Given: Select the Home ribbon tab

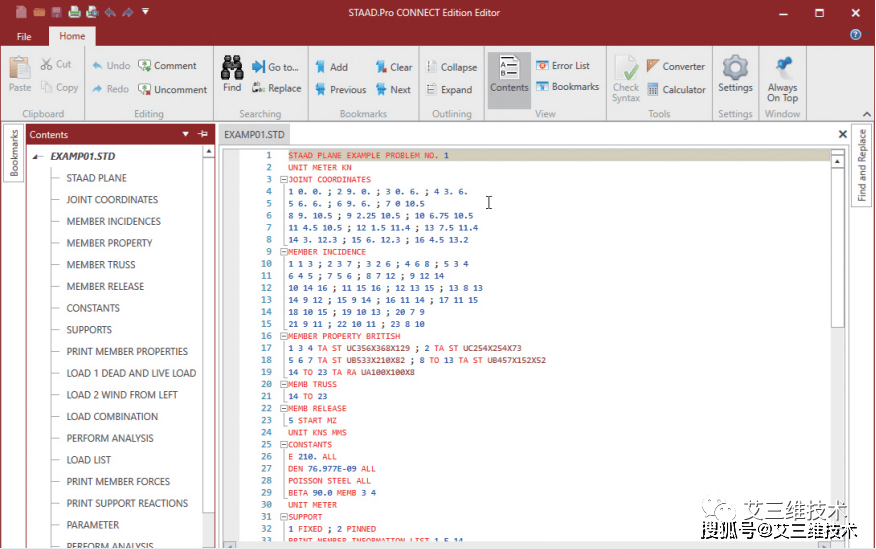Looking at the screenshot, I should point(72,36).
